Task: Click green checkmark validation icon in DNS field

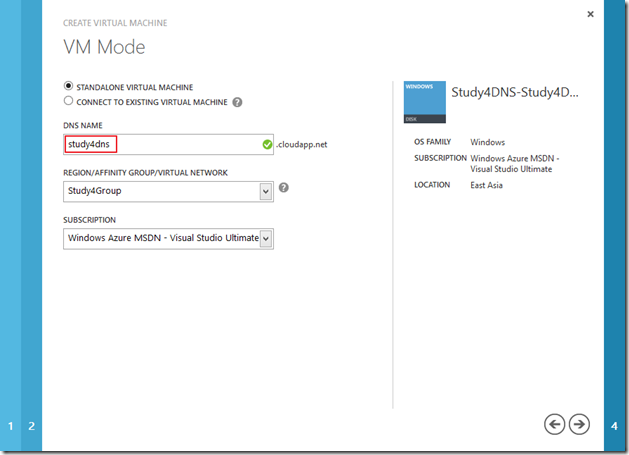Action: [x=267, y=144]
